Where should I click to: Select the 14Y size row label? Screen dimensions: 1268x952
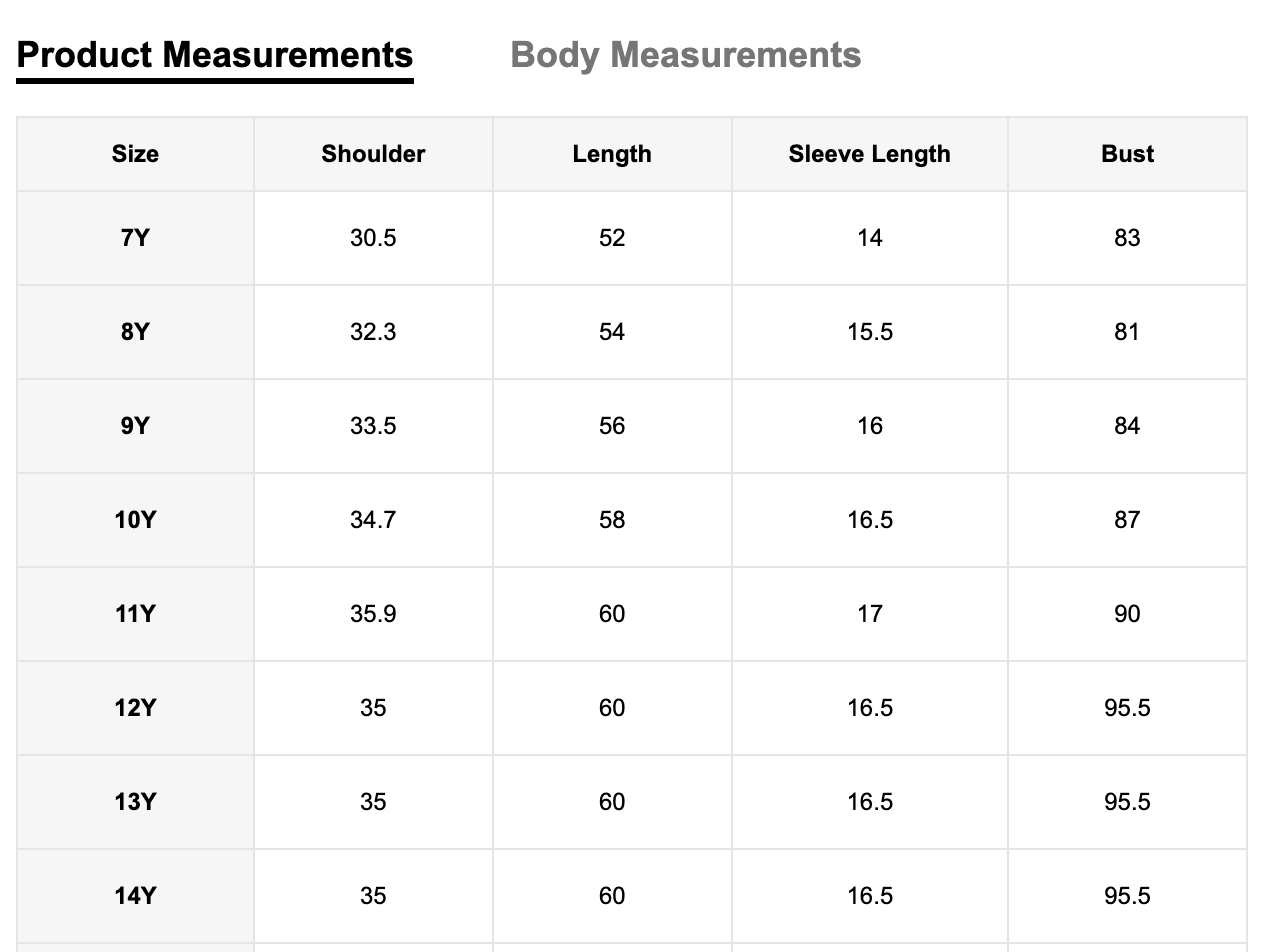pos(135,896)
